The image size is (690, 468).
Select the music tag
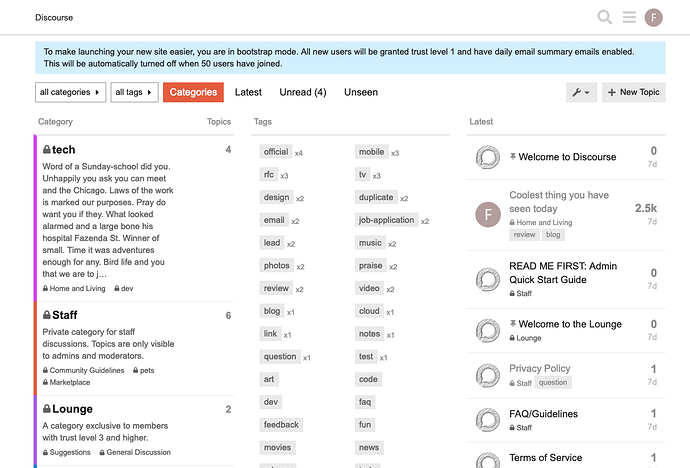click(370, 243)
